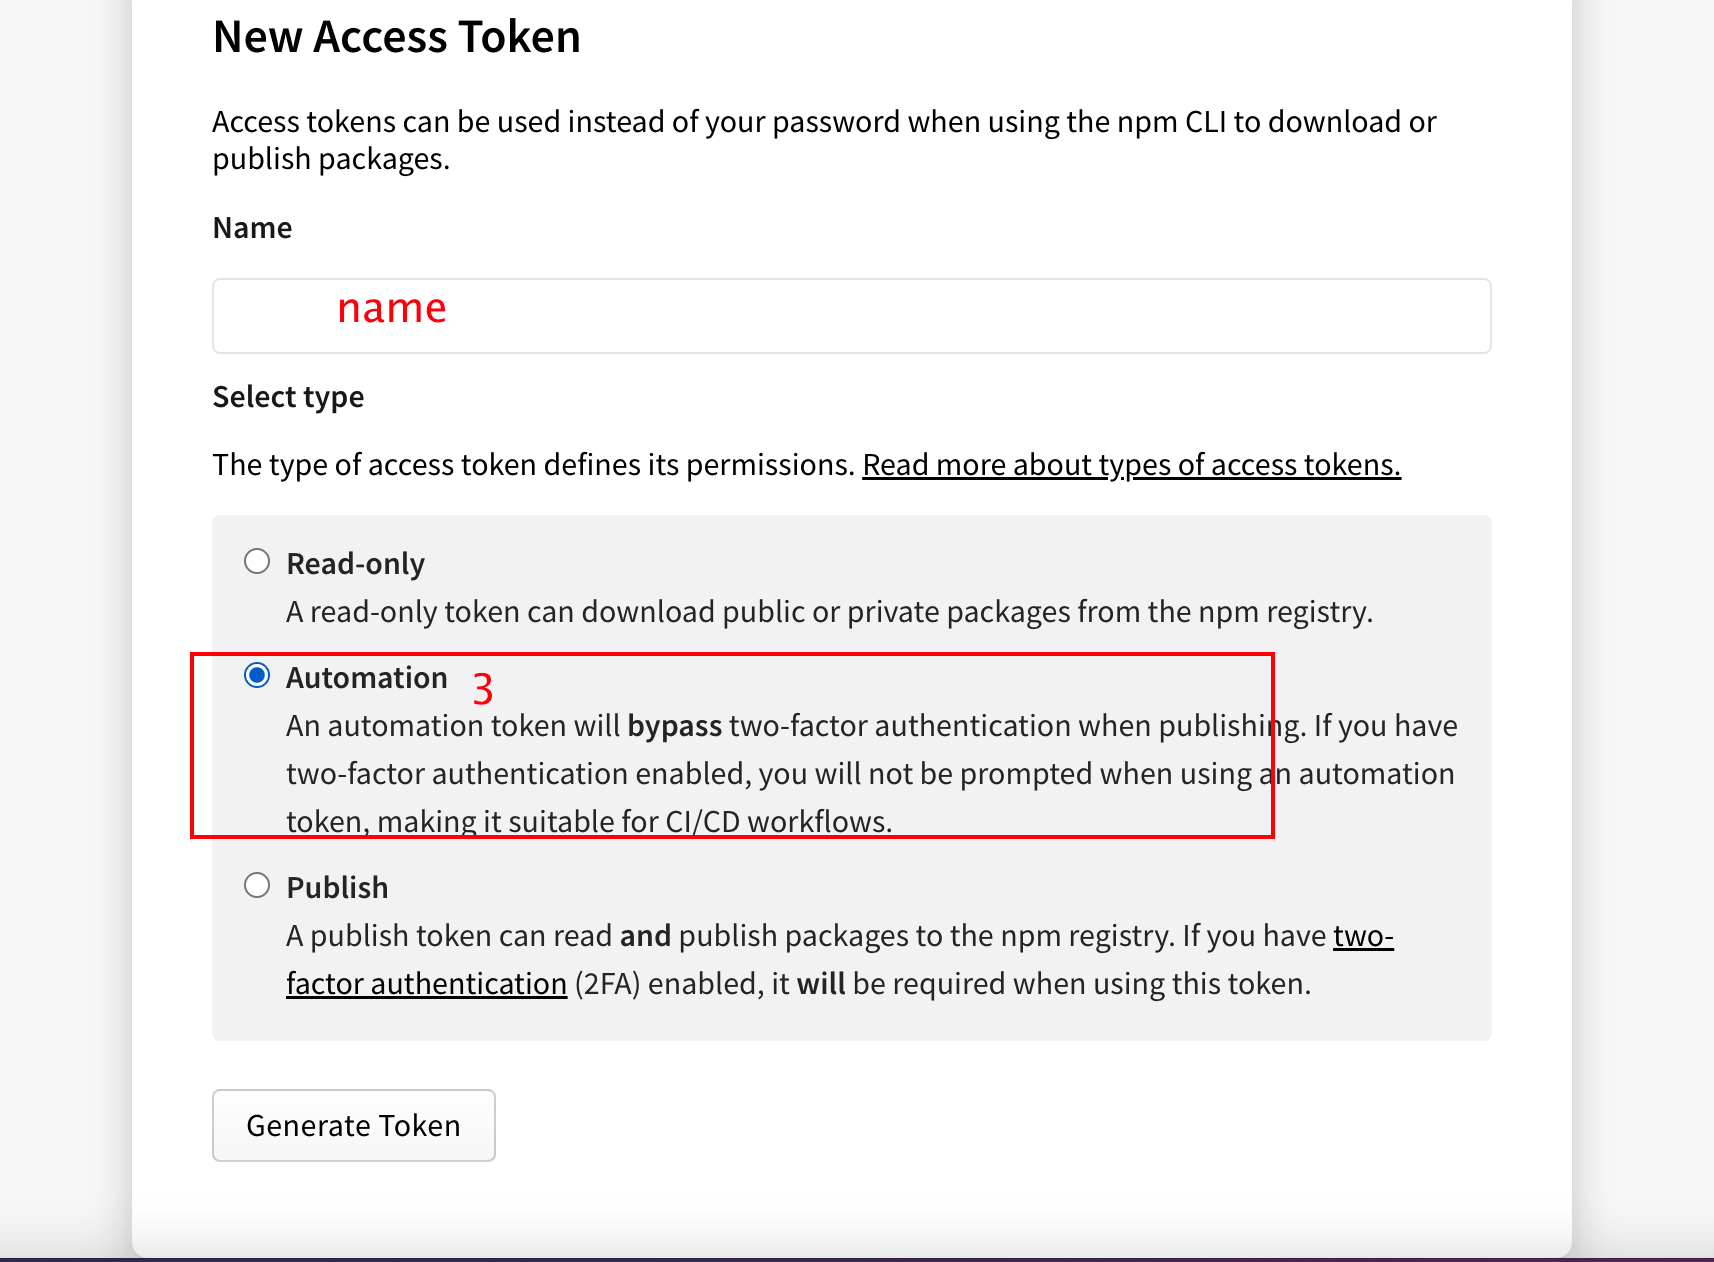Click the intro paragraph about npm CLI
The width and height of the screenshot is (1714, 1262).
click(825, 140)
